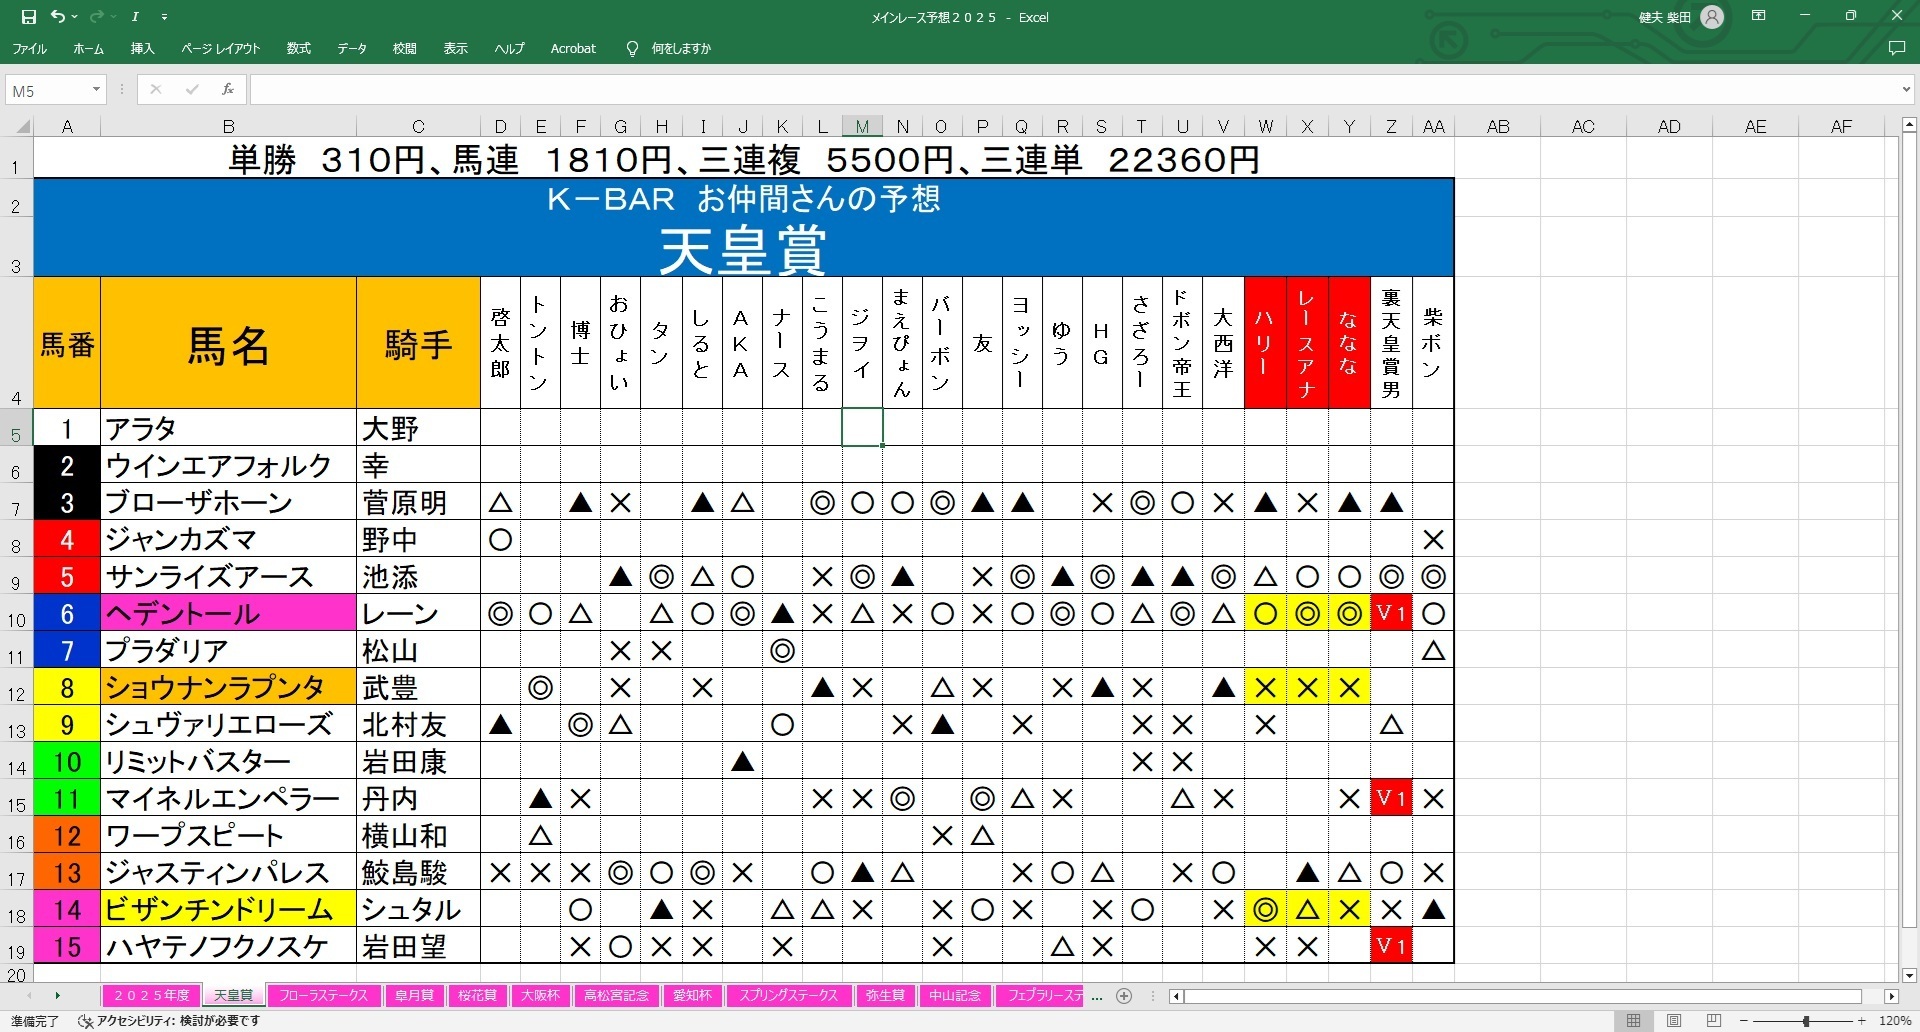1920x1032 pixels.
Task: Click the next sheet navigation arrow
Action: pyautogui.click(x=57, y=996)
